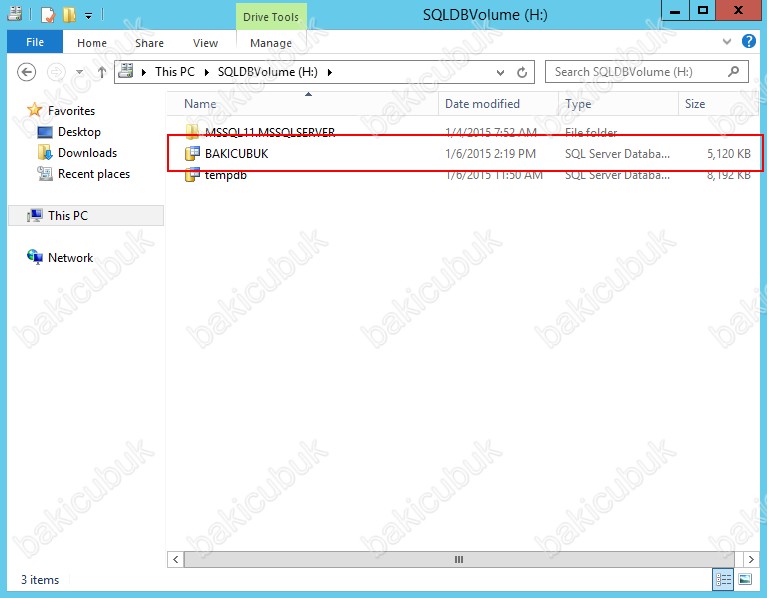Open the Manage tab under Drive Tools
This screenshot has width=767, height=598.
[x=271, y=43]
